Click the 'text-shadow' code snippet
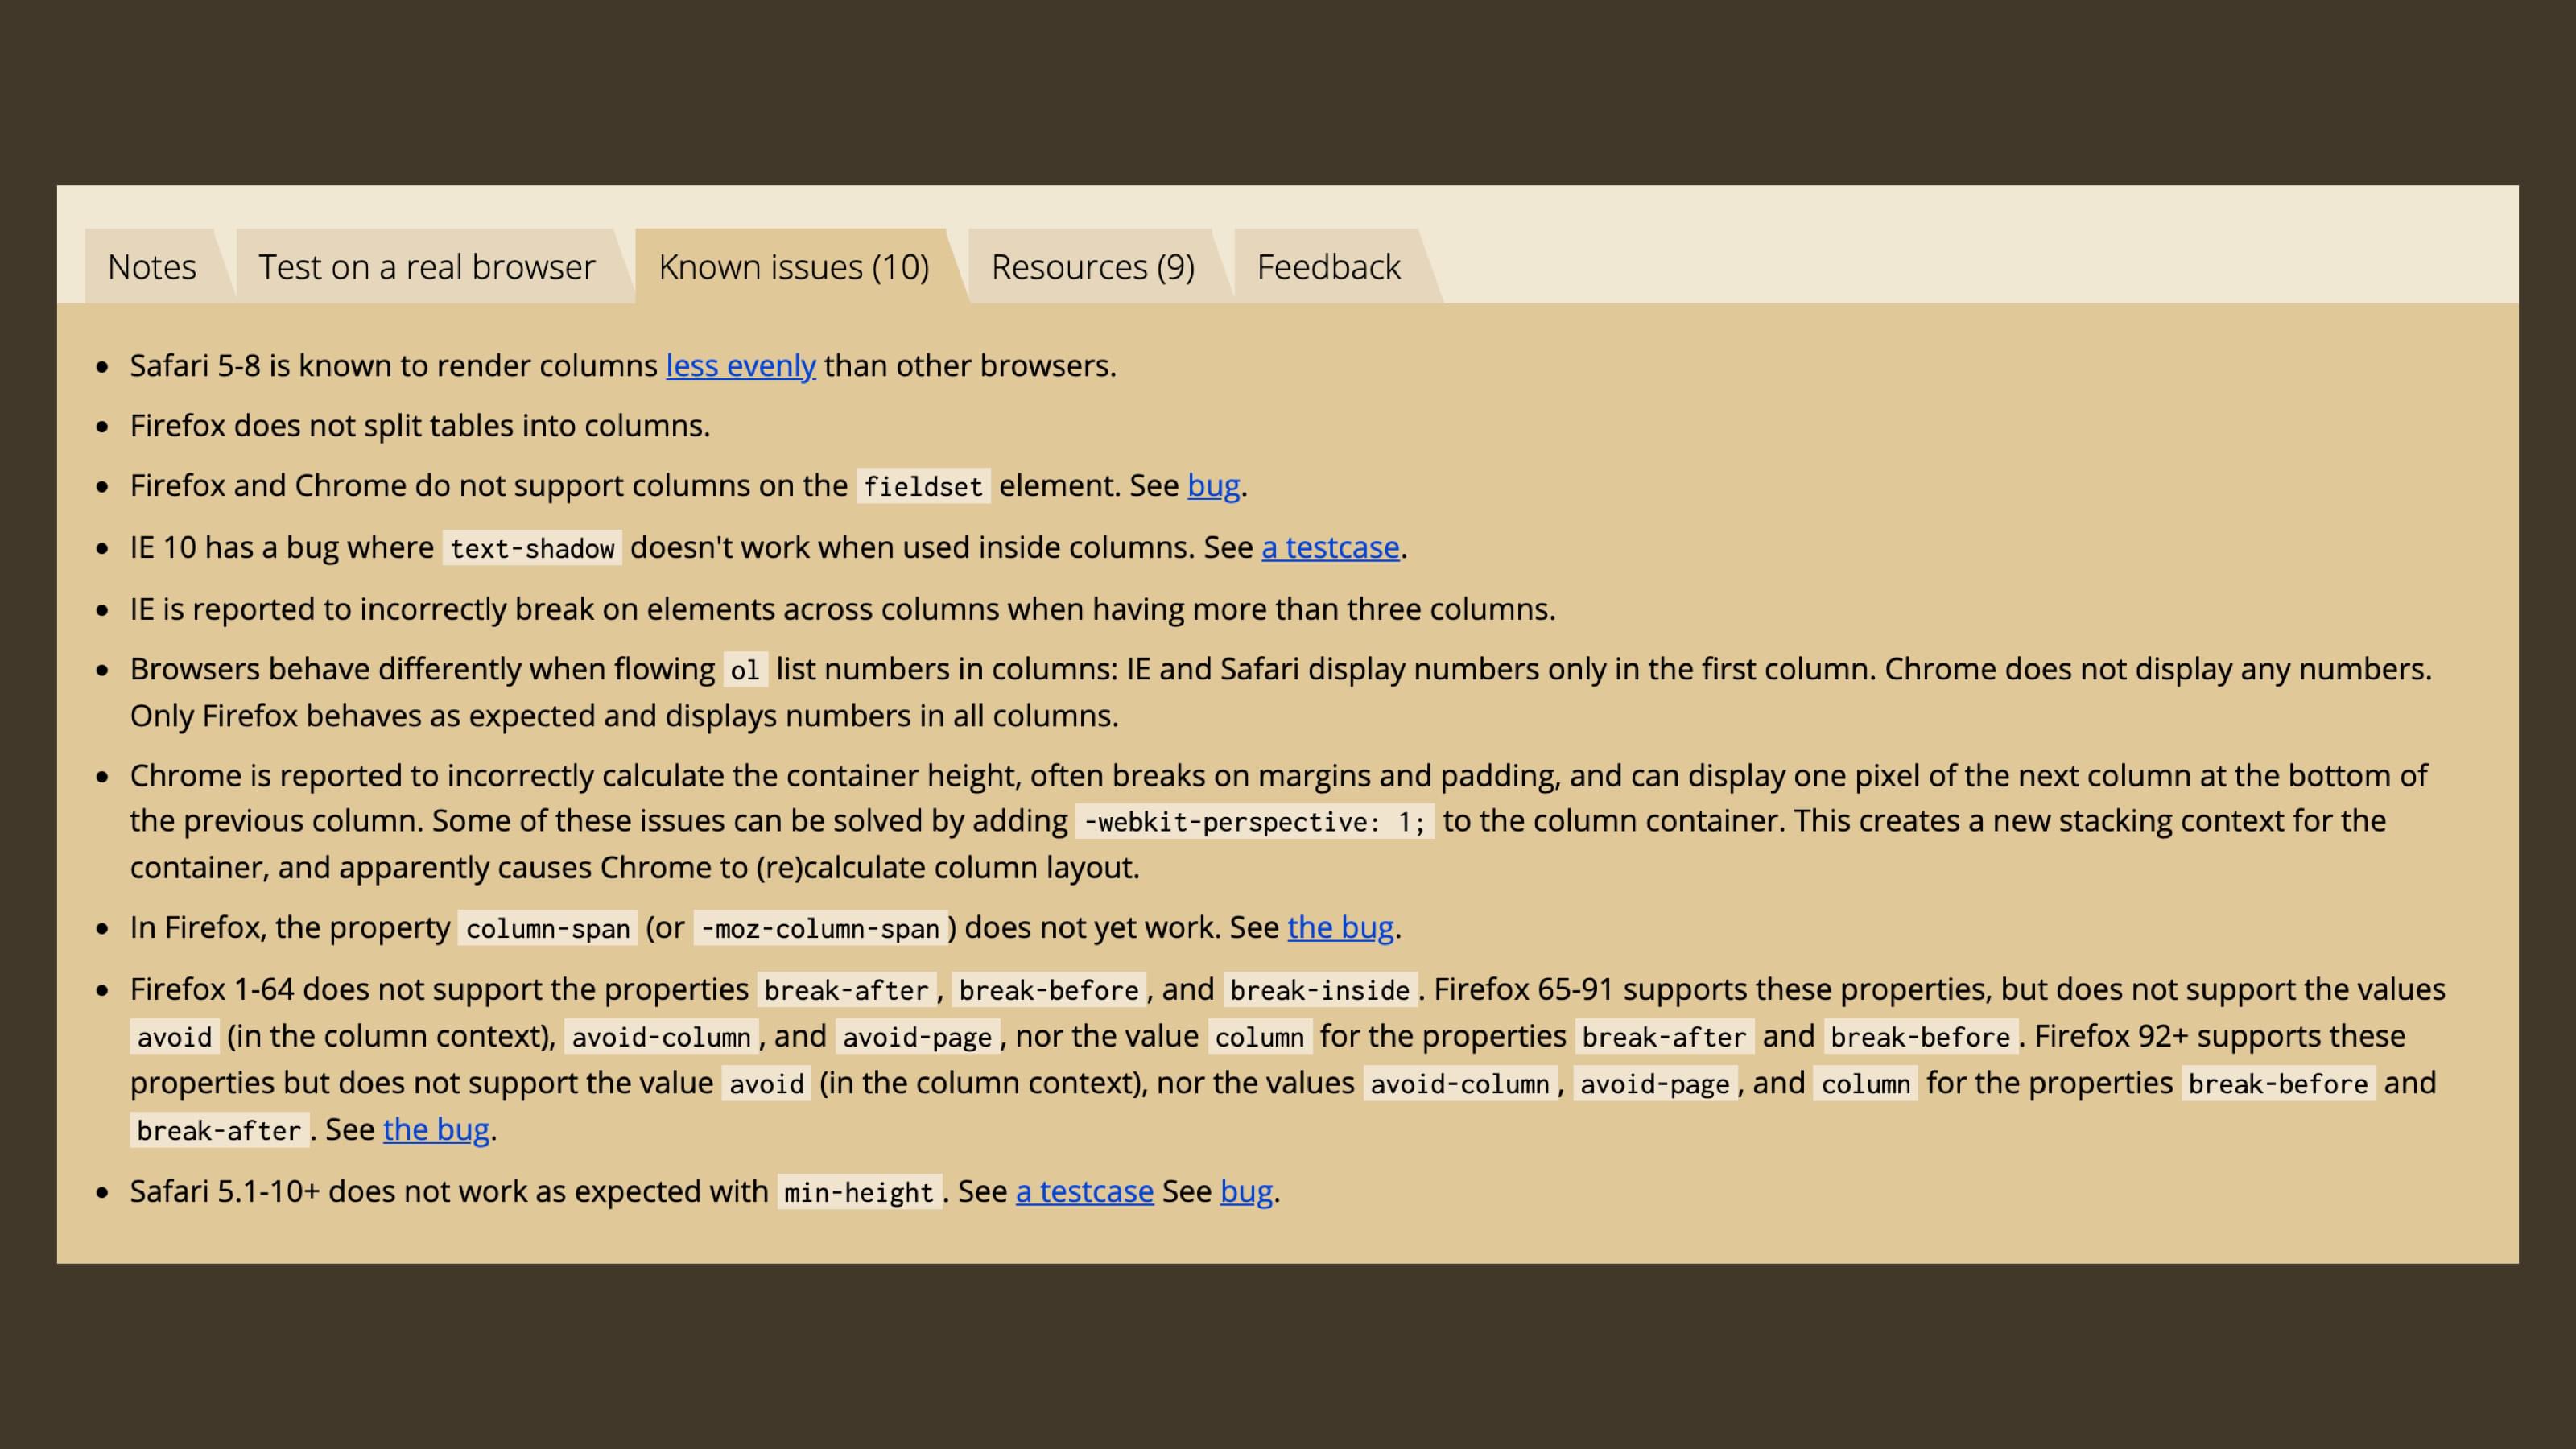 tap(532, 549)
